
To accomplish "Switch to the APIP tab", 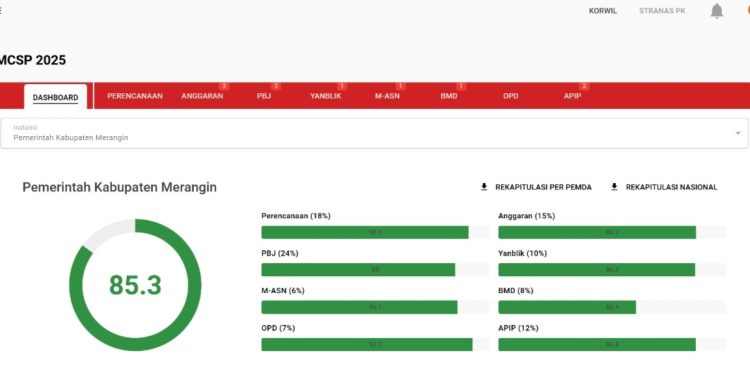I will pos(572,96).
